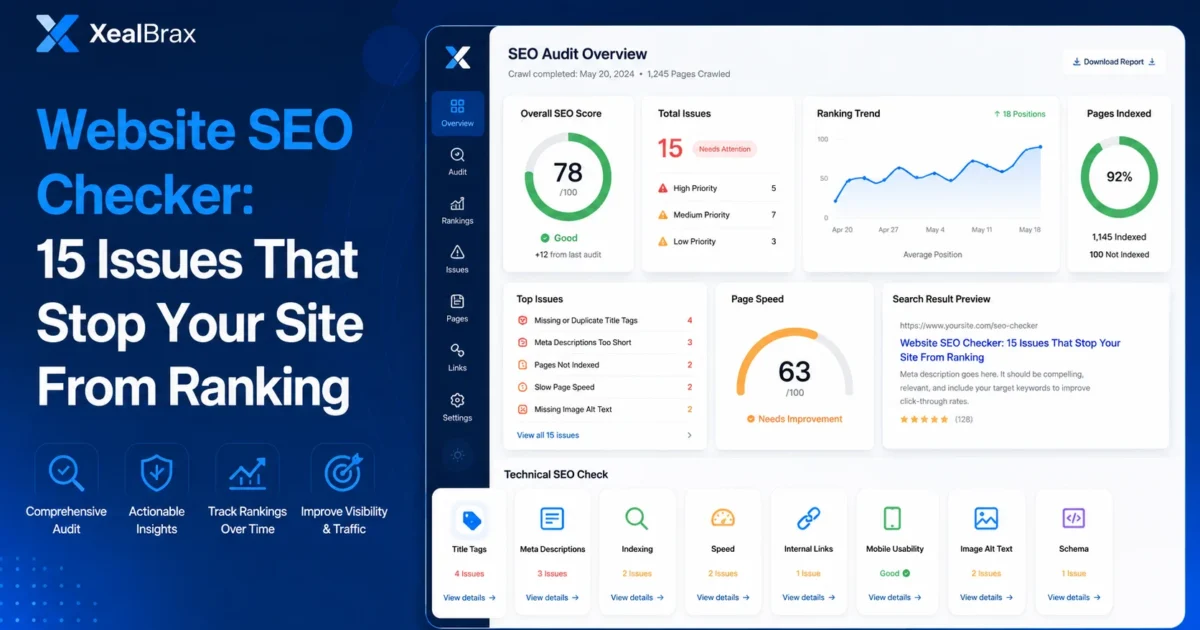This screenshot has width=1200, height=630.
Task: Click the Overall SEO Score 78 gauge
Action: pyautogui.click(x=568, y=177)
